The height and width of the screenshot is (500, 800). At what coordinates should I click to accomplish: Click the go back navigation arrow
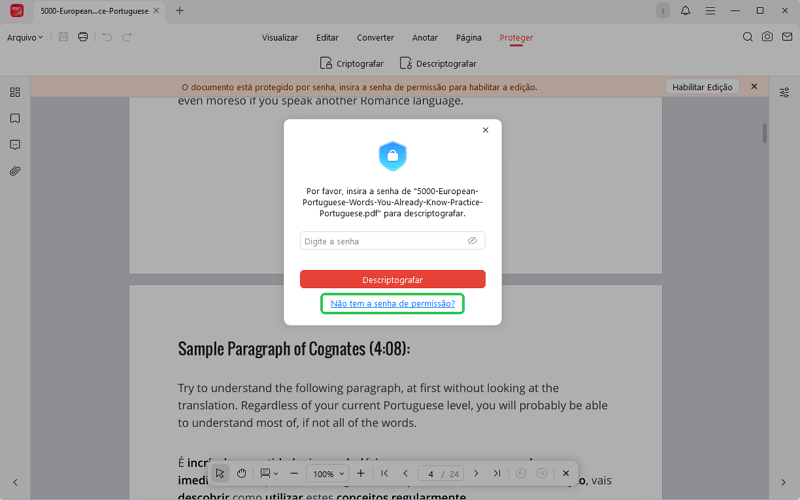520,473
